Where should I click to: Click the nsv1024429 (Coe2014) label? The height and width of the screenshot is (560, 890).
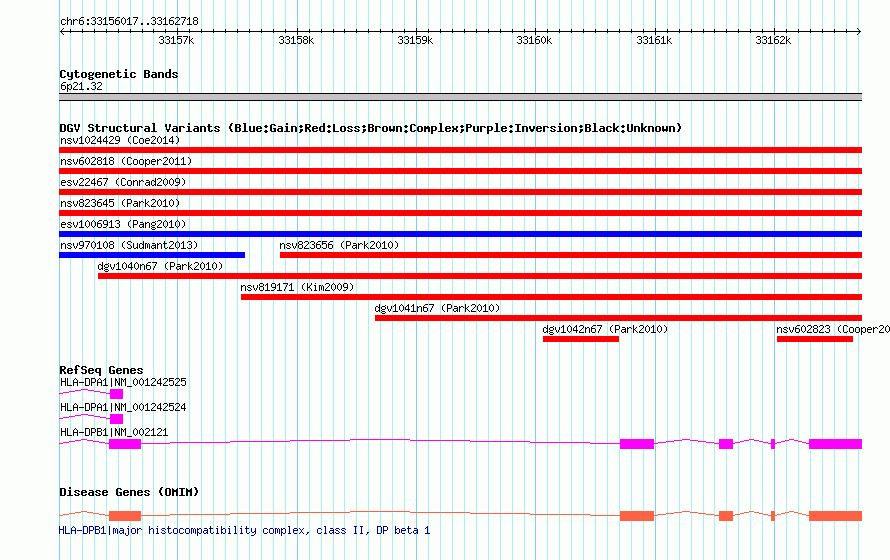120,140
